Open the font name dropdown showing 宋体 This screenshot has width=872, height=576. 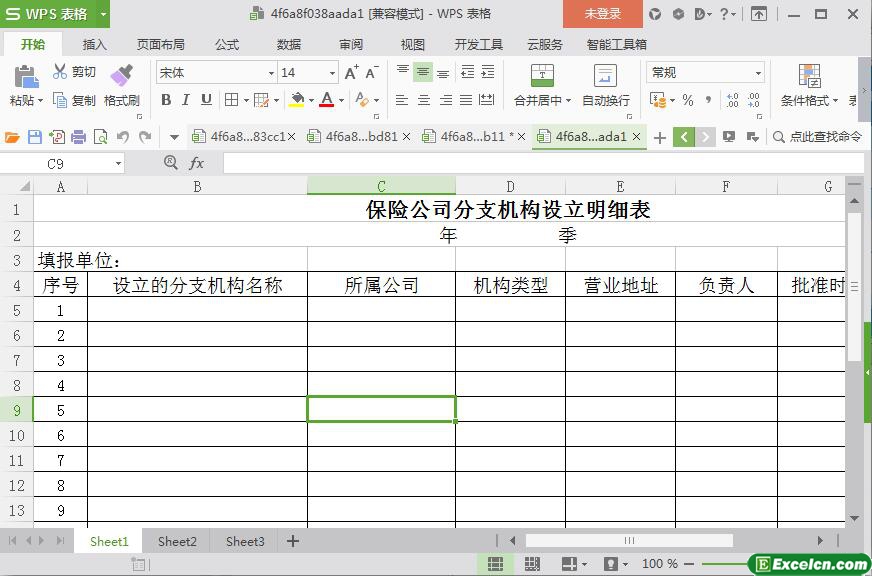[216, 72]
